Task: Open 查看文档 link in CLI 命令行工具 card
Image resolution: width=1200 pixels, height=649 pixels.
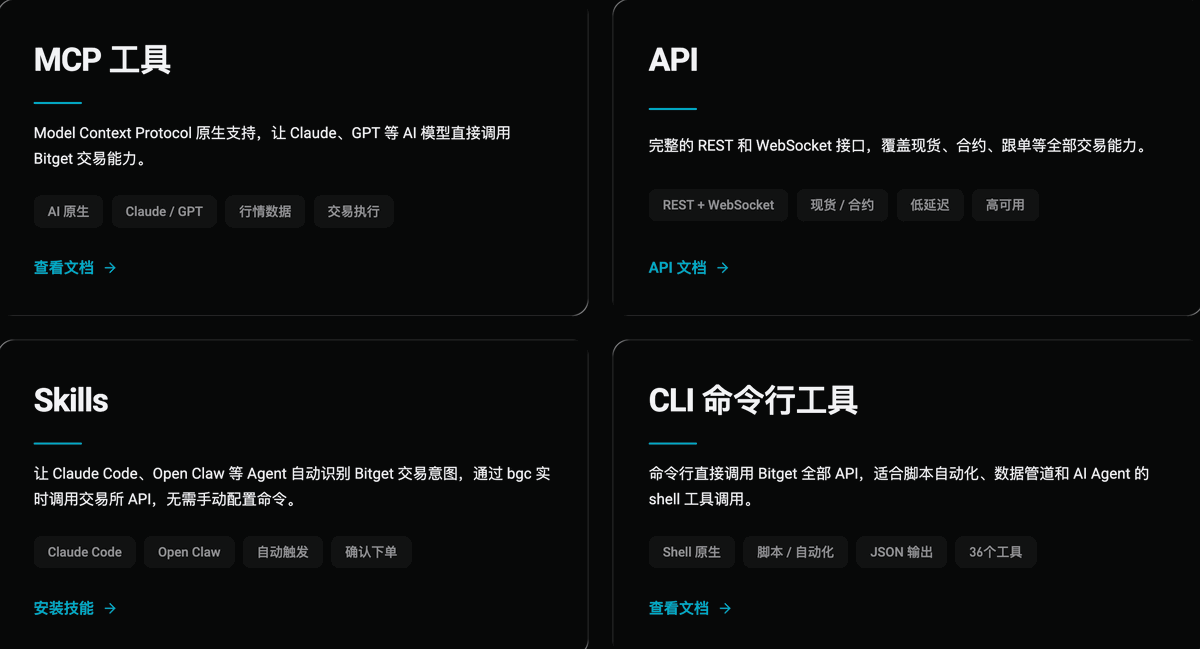Action: 678,608
